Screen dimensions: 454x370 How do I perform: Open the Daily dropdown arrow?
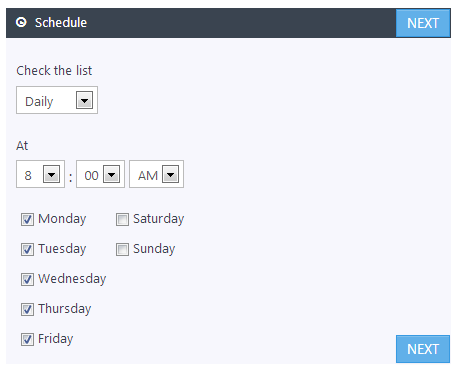[84, 100]
